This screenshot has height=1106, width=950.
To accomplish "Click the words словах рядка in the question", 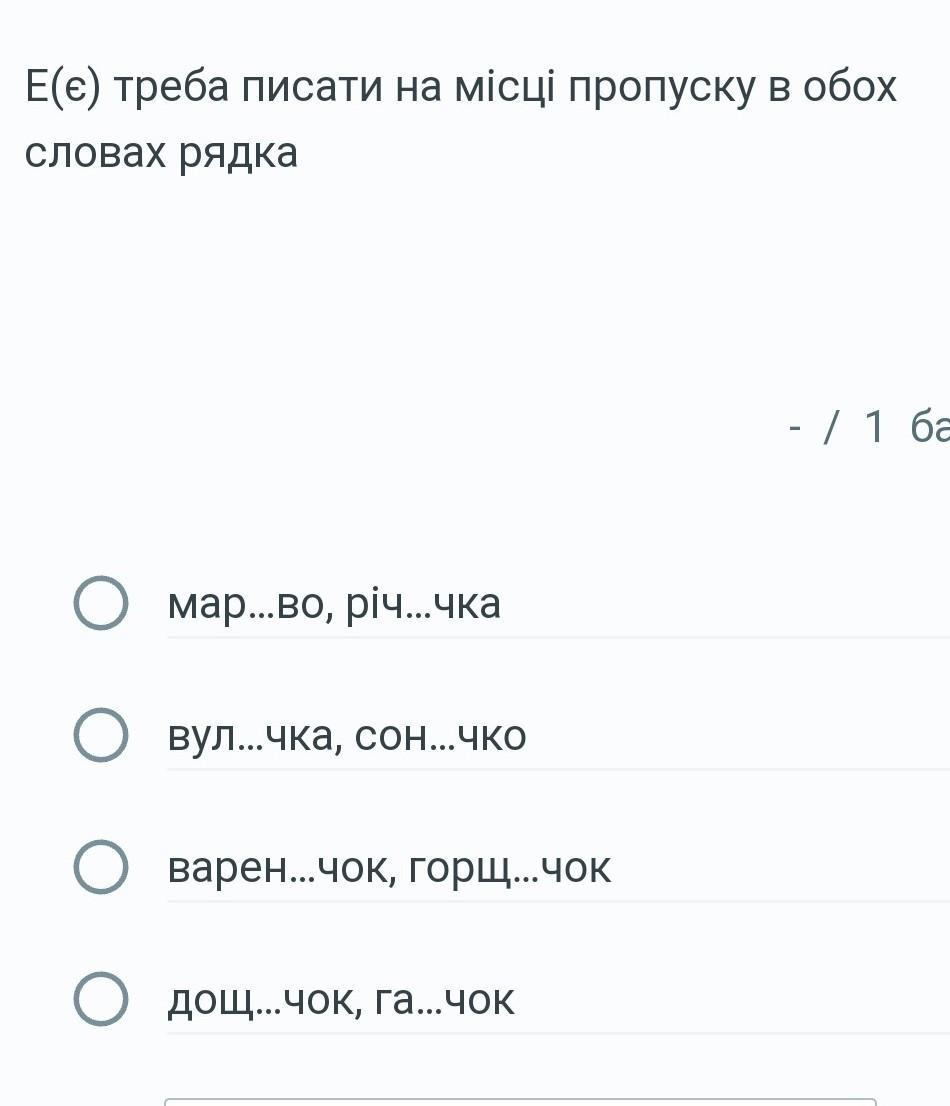I will [x=161, y=153].
